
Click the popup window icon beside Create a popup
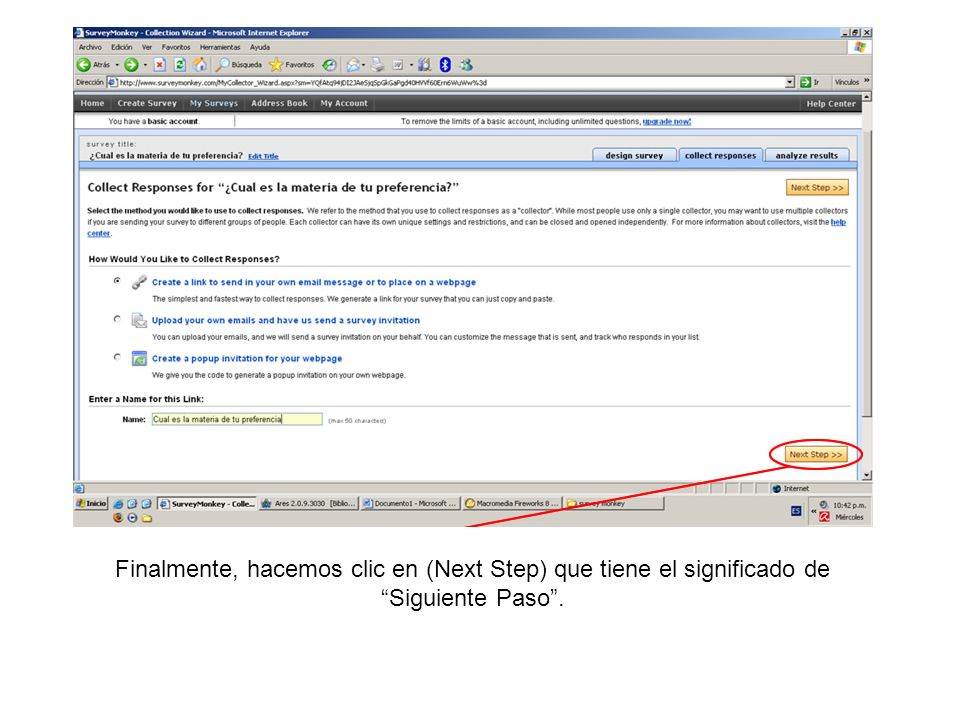[140, 358]
